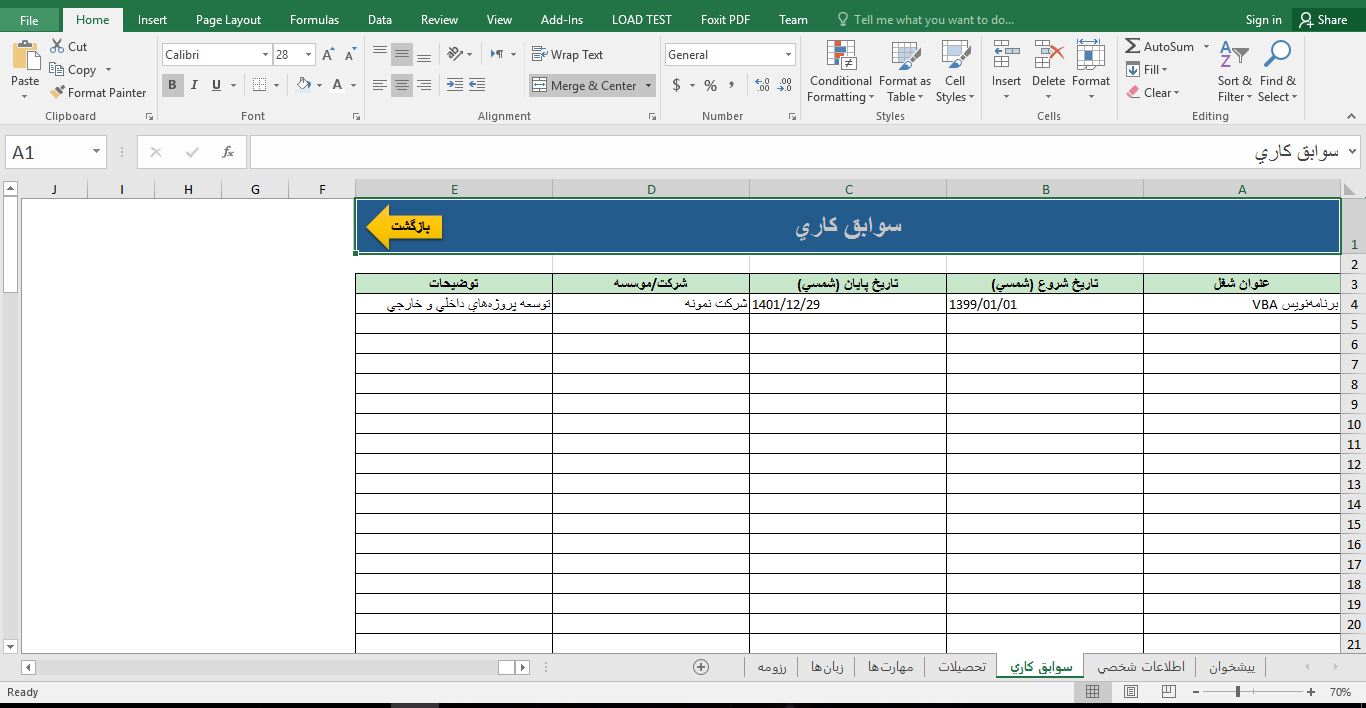Switch to Formulas ribbon tab
The image size is (1366, 708).
[x=314, y=19]
